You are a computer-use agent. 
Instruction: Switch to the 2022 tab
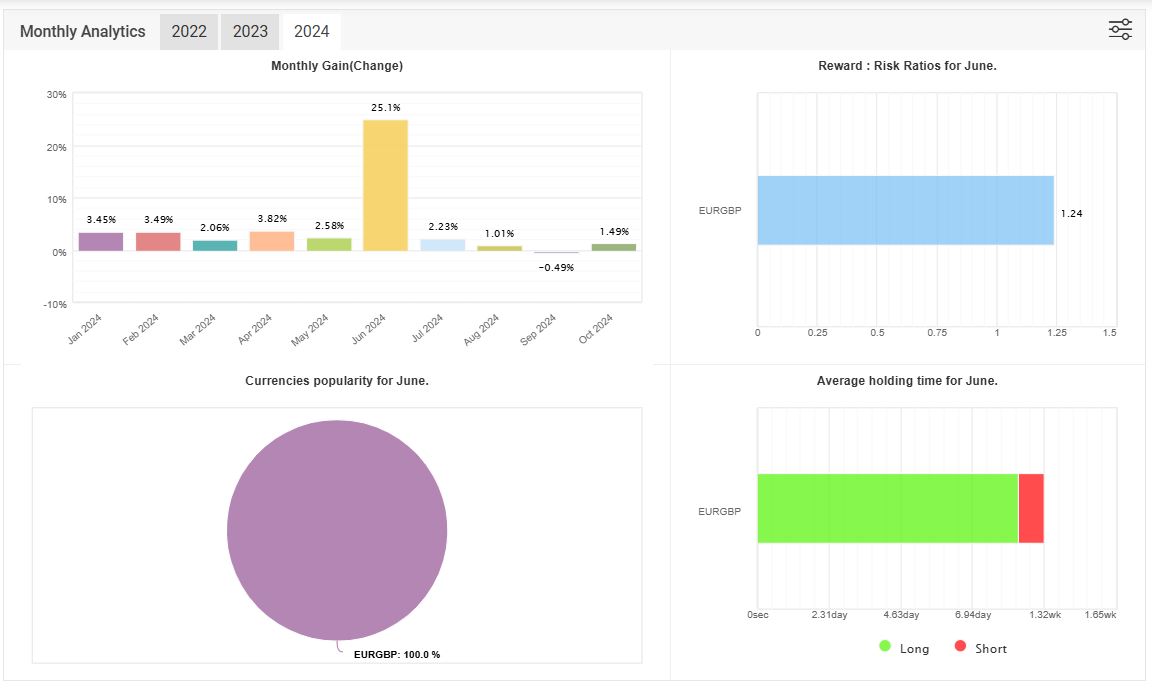pos(189,31)
